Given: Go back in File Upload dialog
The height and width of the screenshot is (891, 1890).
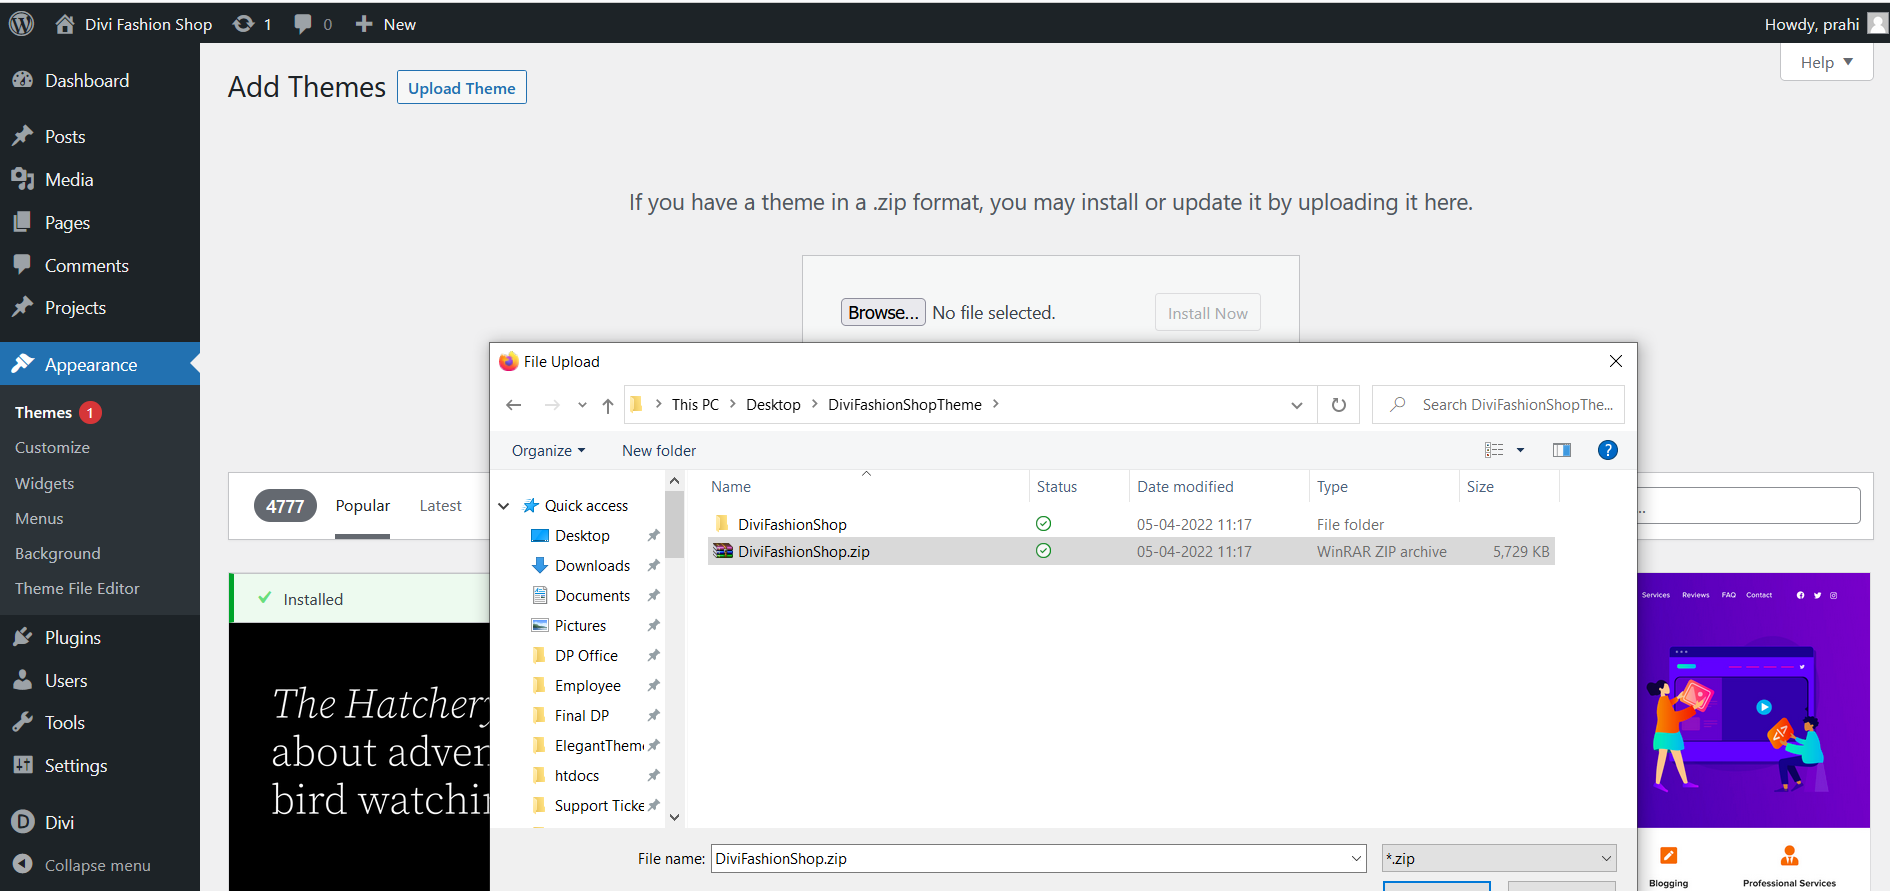Looking at the screenshot, I should pyautogui.click(x=514, y=405).
